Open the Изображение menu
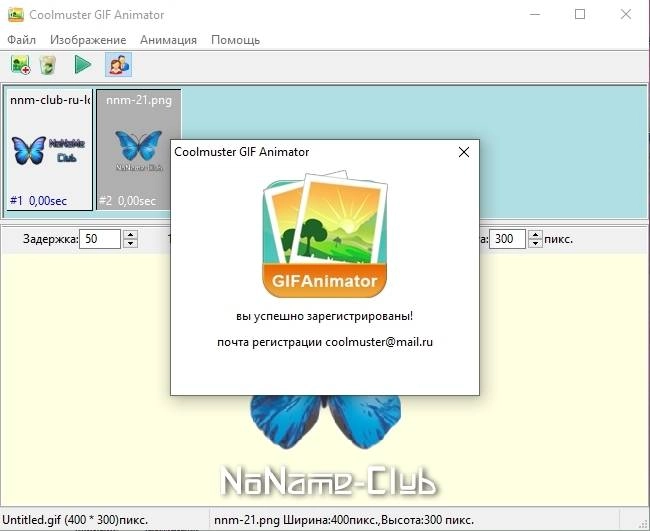Screen dimensions: 650x531 (88, 40)
